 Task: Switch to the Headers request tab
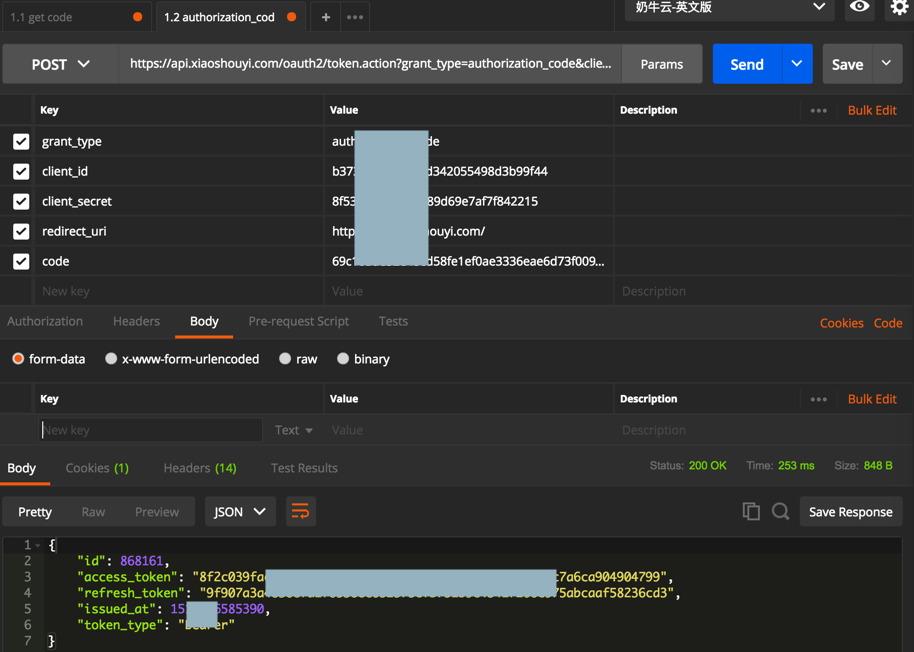(136, 321)
